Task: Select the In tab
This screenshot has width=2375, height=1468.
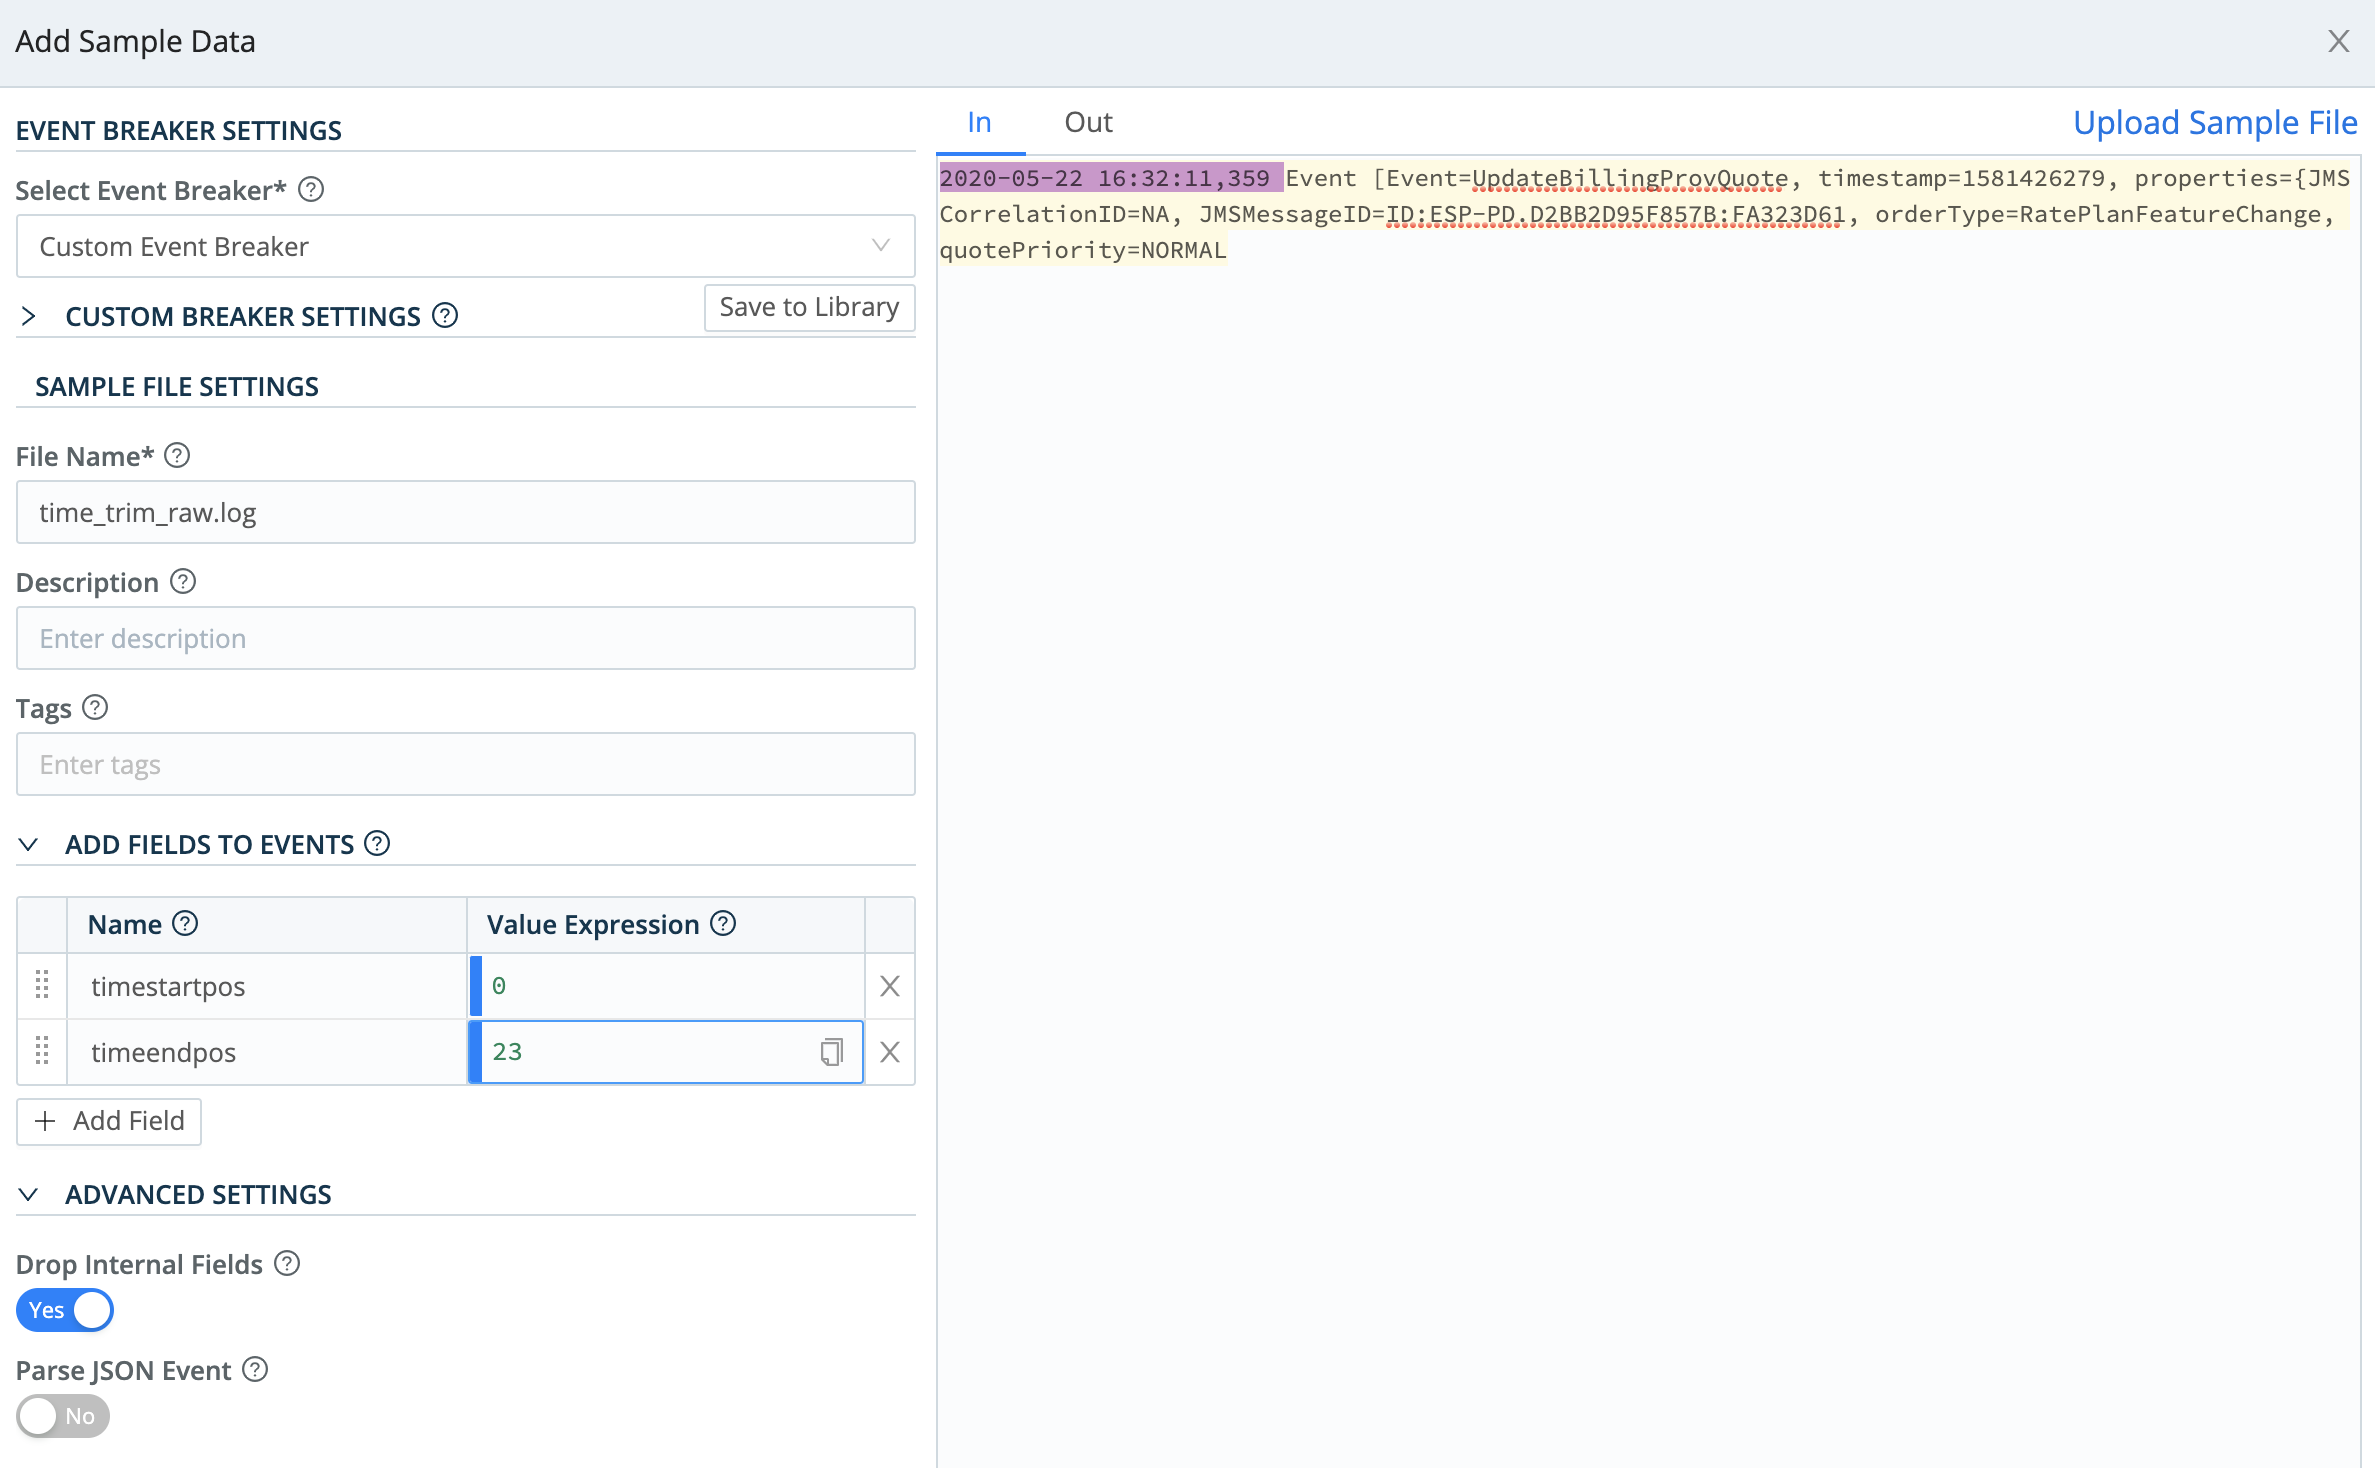Action: click(978, 122)
